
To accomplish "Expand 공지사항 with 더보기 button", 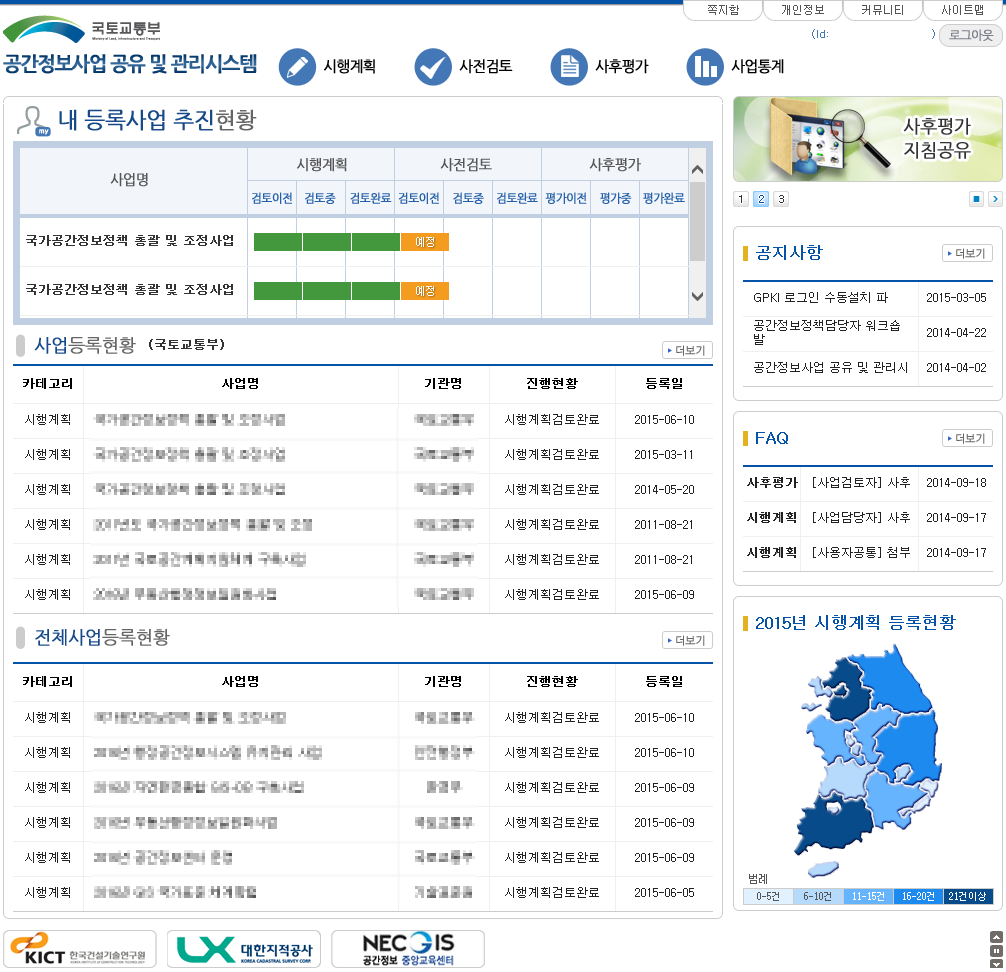I will [966, 253].
